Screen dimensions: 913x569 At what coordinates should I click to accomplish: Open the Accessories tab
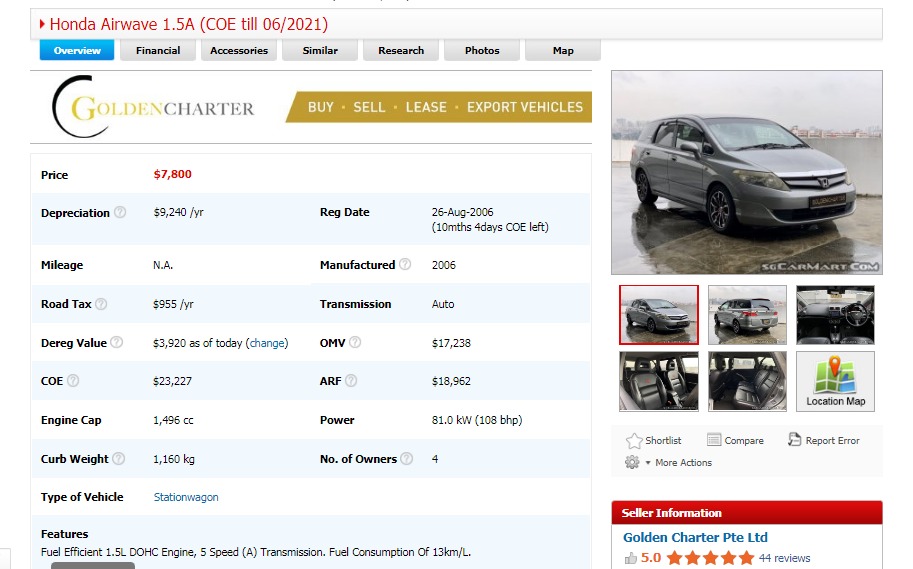point(239,51)
